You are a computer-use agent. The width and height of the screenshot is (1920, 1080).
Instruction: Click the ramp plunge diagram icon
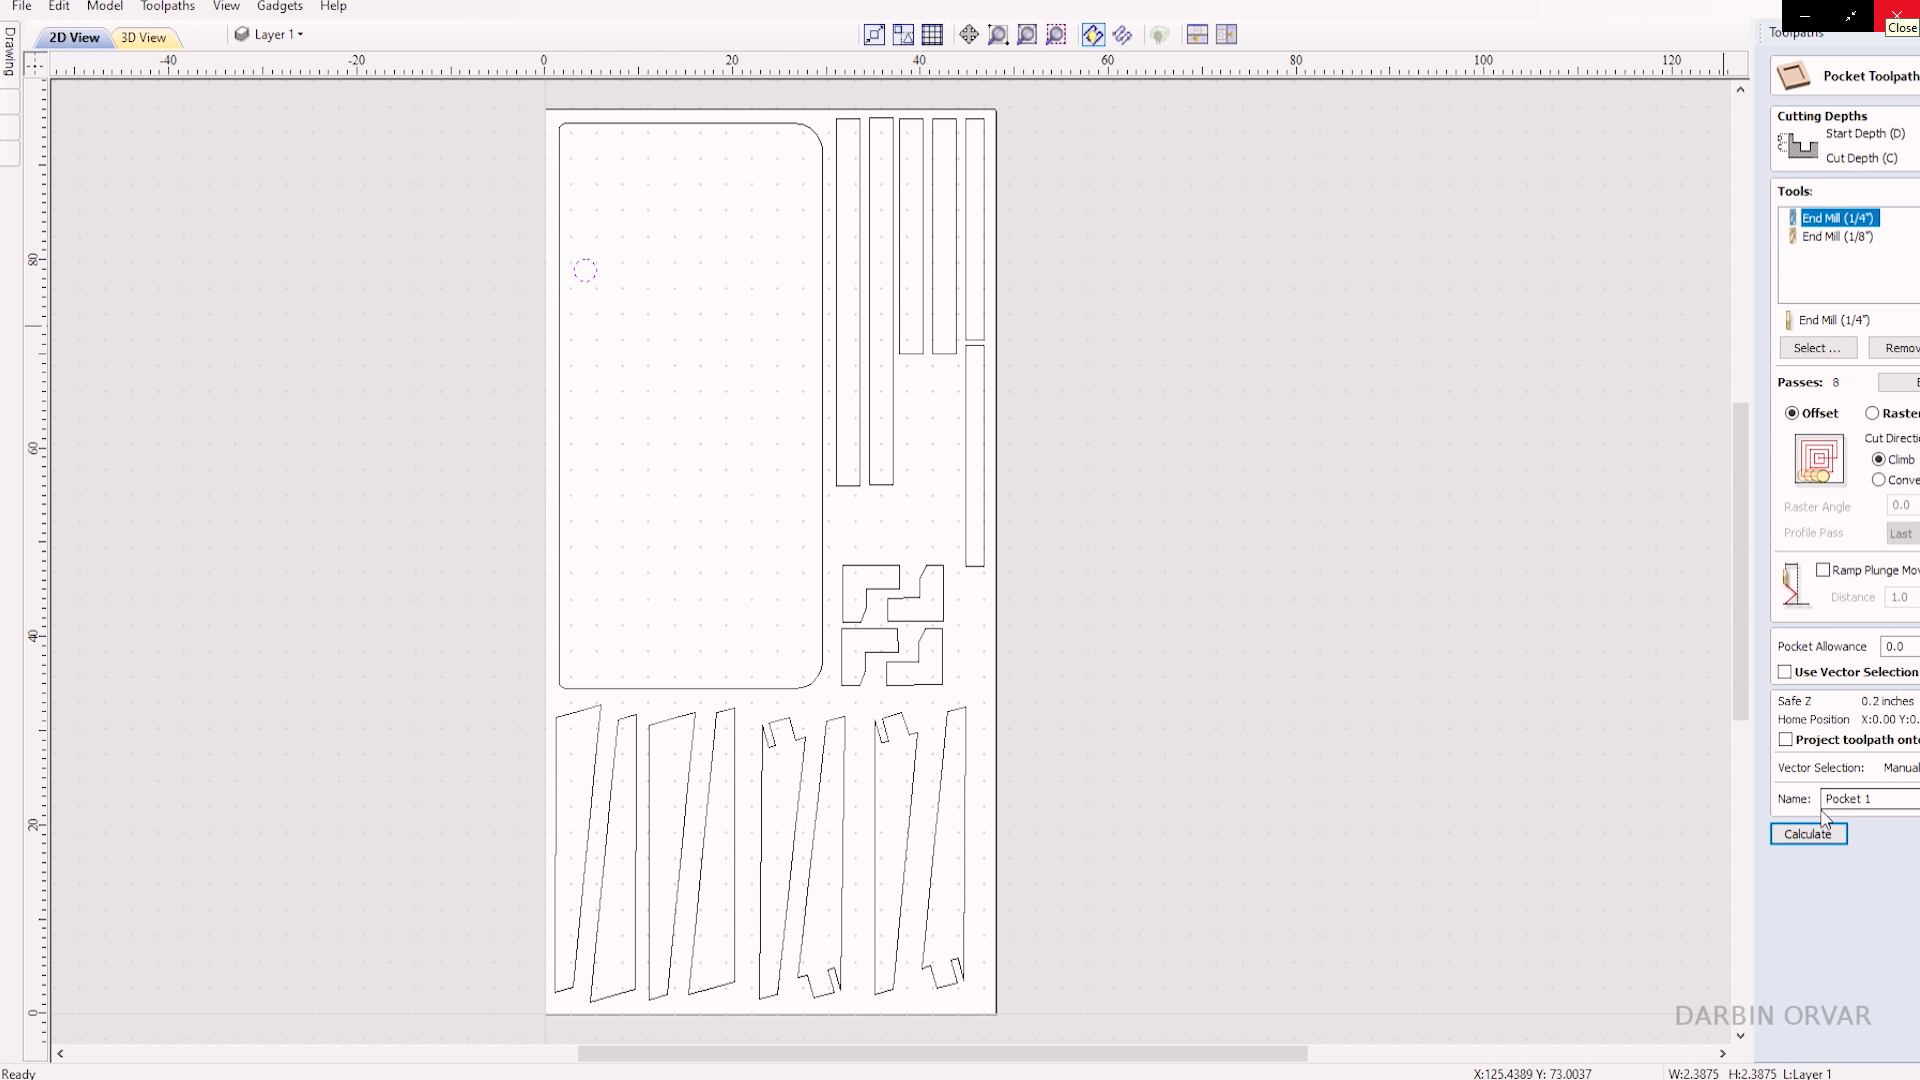tap(1794, 584)
